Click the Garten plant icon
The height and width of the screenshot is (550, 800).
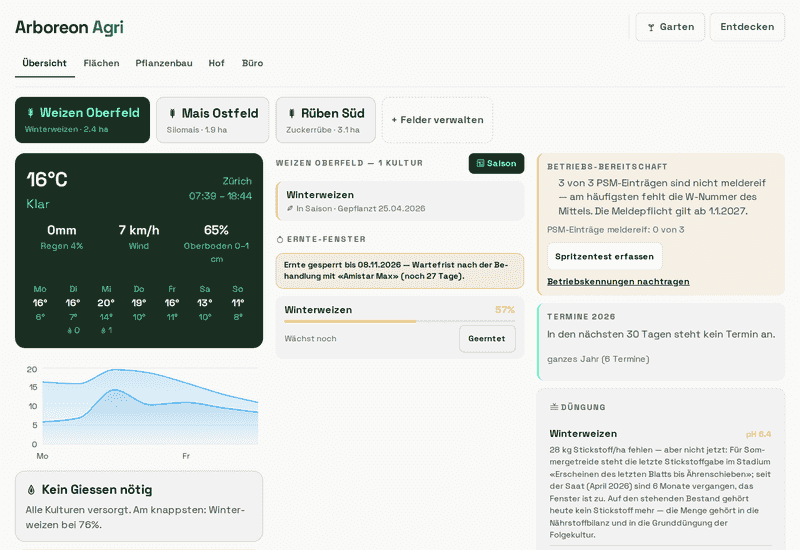(x=651, y=28)
